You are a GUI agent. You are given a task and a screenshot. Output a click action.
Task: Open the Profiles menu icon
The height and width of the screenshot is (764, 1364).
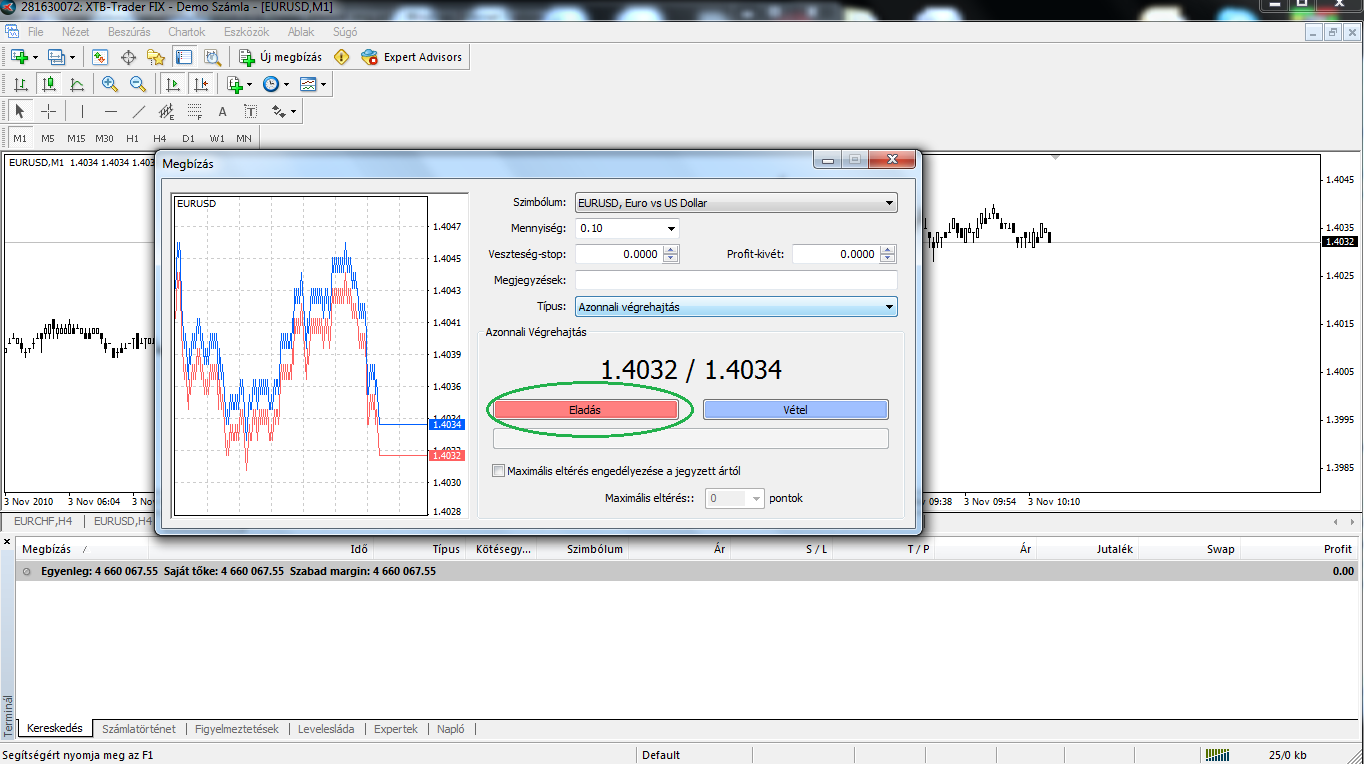pyautogui.click(x=56, y=57)
